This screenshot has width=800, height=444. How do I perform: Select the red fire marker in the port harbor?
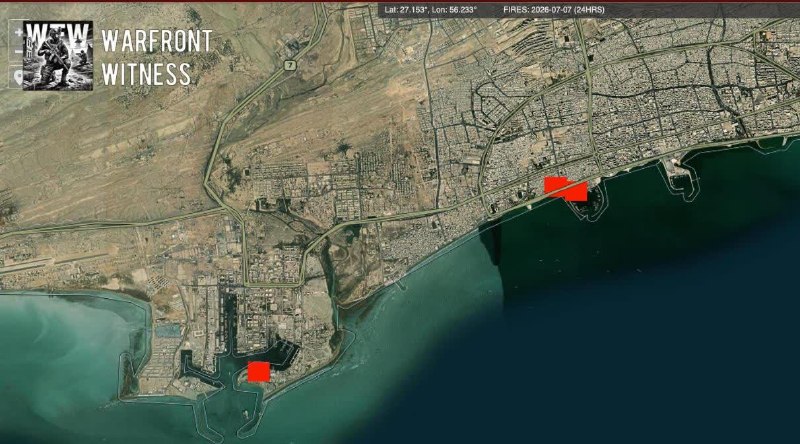pos(259,372)
